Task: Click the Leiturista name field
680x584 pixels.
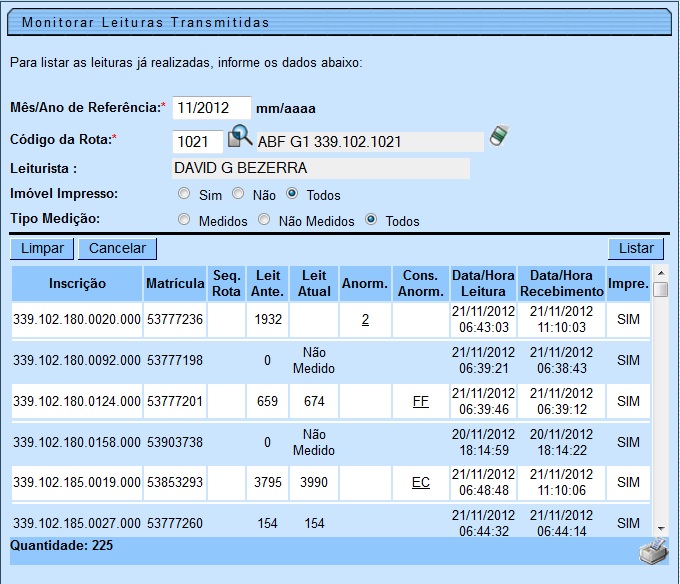Action: click(320, 168)
